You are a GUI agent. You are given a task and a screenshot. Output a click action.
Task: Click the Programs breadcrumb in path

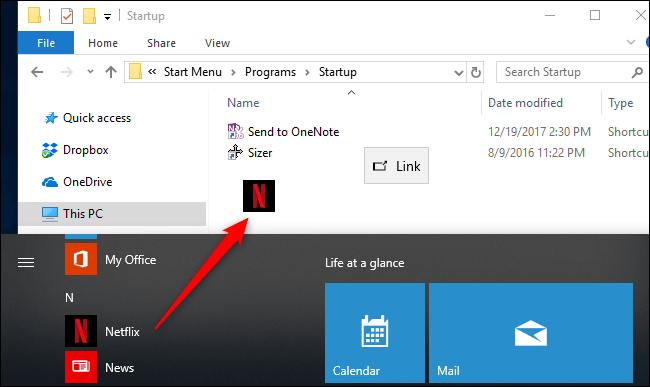coord(270,72)
